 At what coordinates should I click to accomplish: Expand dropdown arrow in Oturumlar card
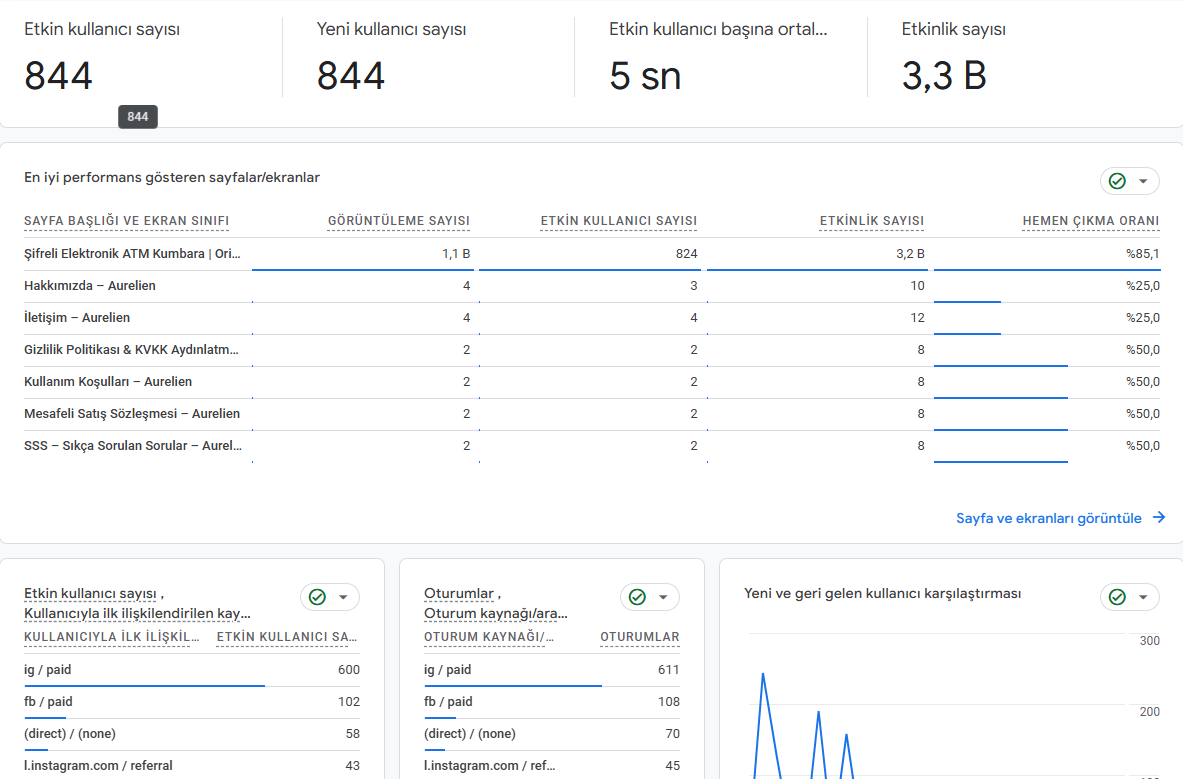pos(663,597)
